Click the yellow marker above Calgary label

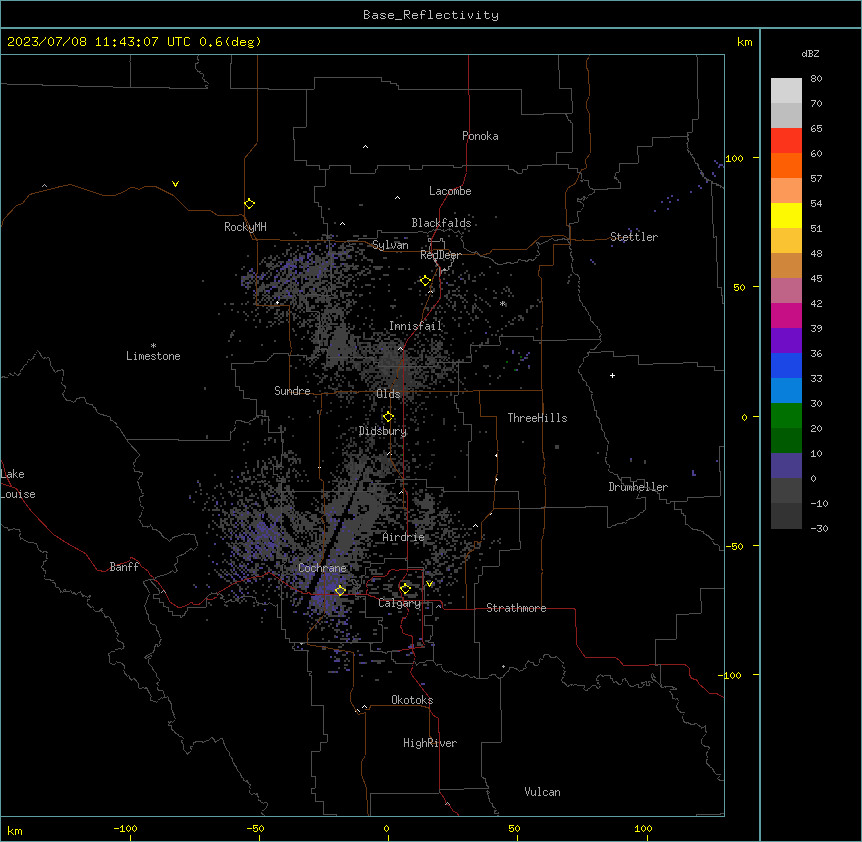(405, 589)
